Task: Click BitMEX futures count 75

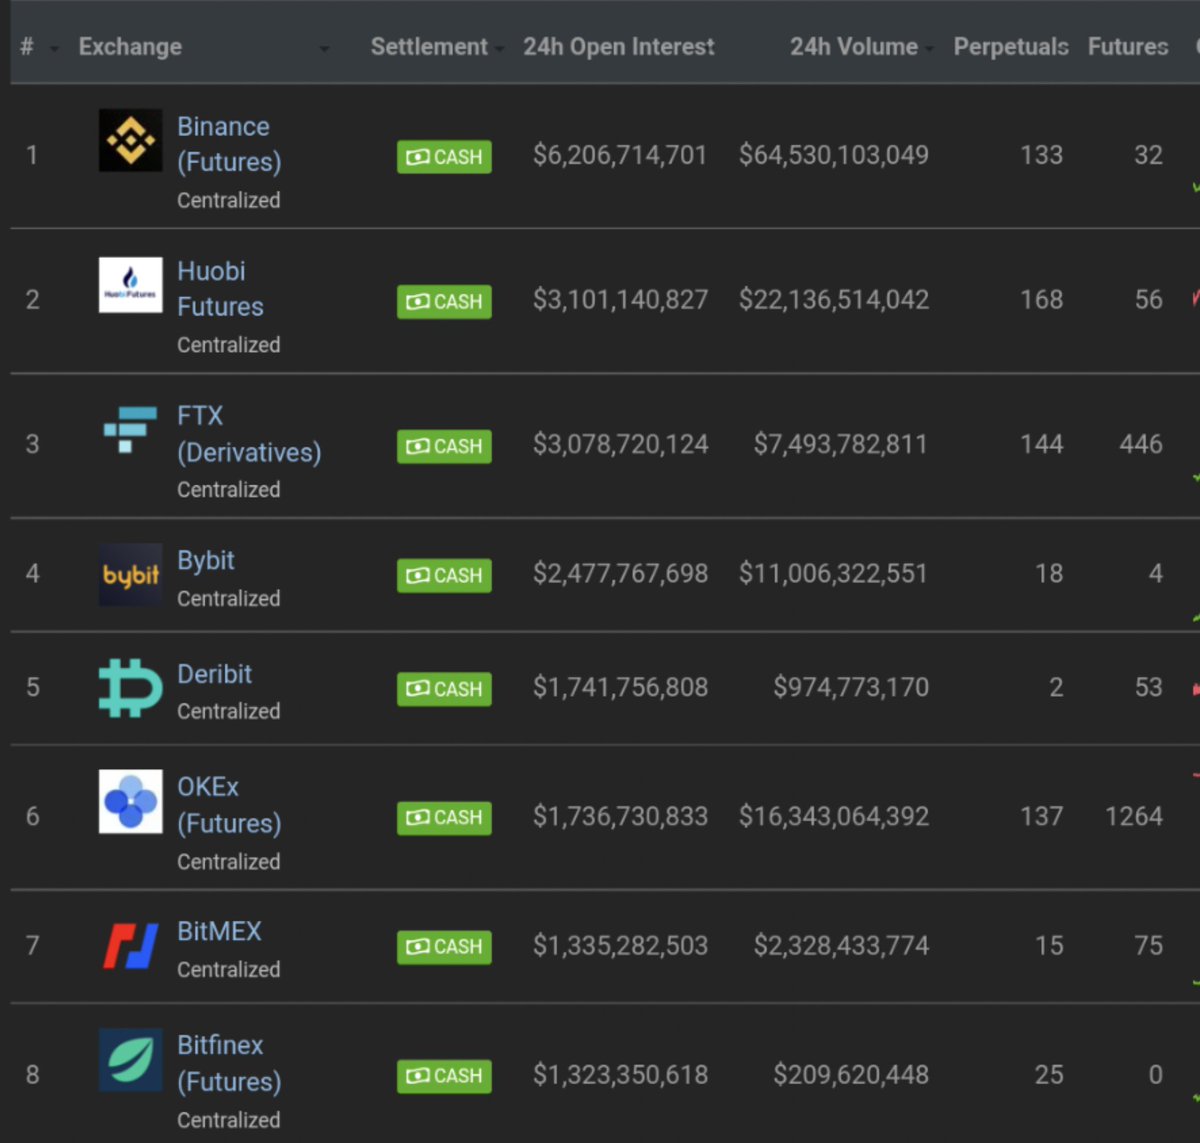Action: tap(1149, 945)
